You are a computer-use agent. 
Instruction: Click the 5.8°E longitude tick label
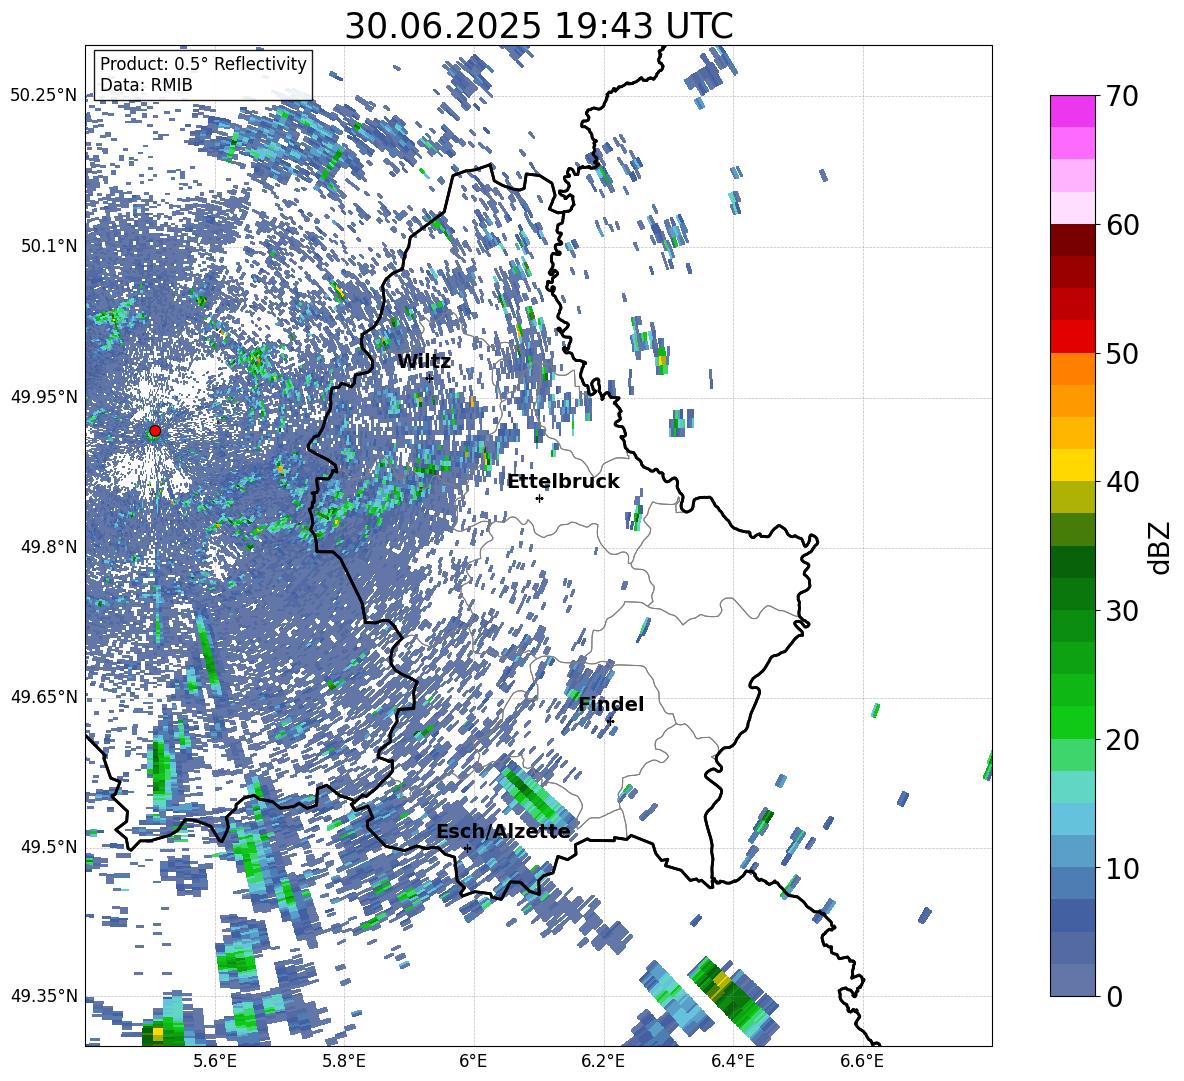344,1061
